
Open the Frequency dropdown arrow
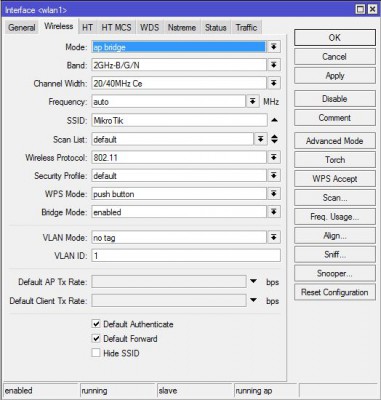click(253, 101)
